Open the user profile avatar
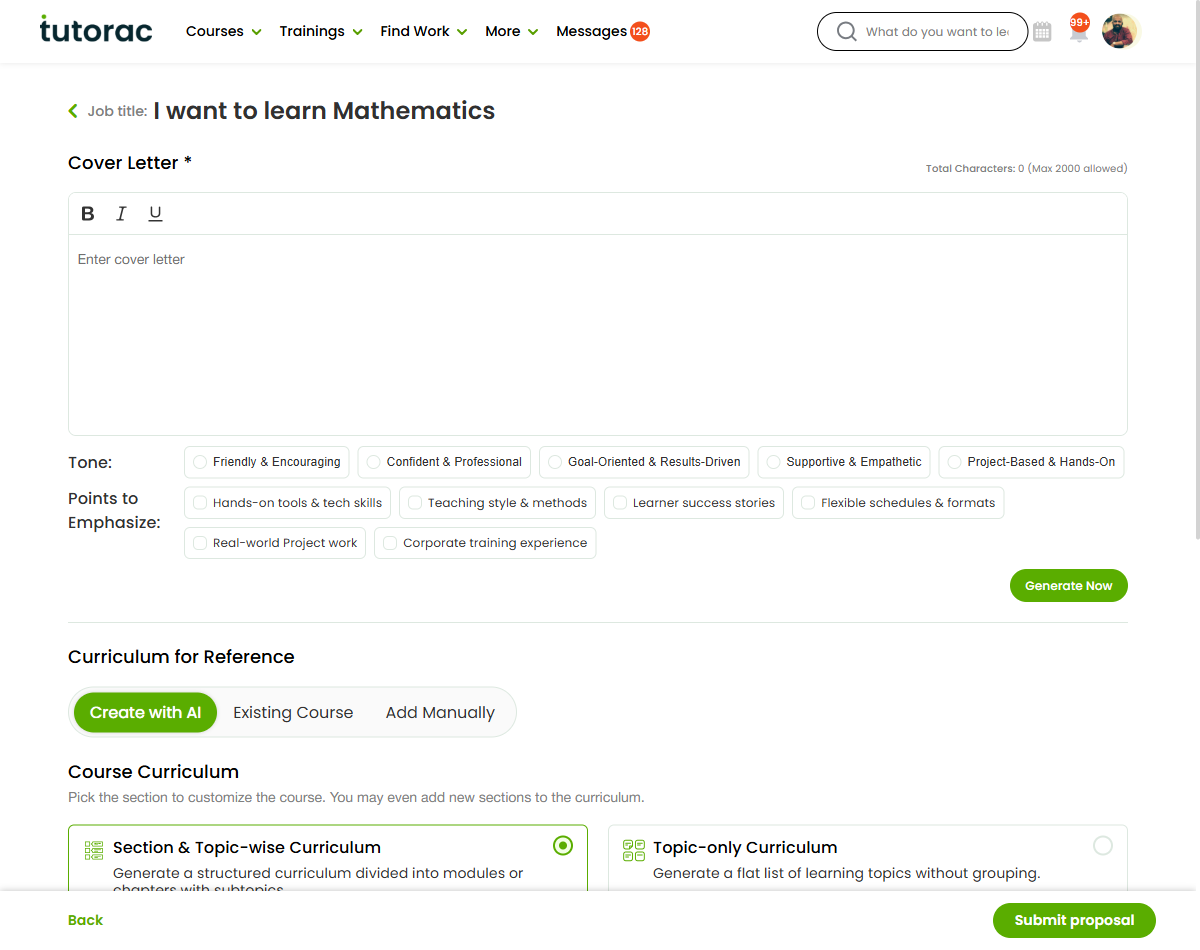This screenshot has width=1200, height=950. click(x=1121, y=32)
